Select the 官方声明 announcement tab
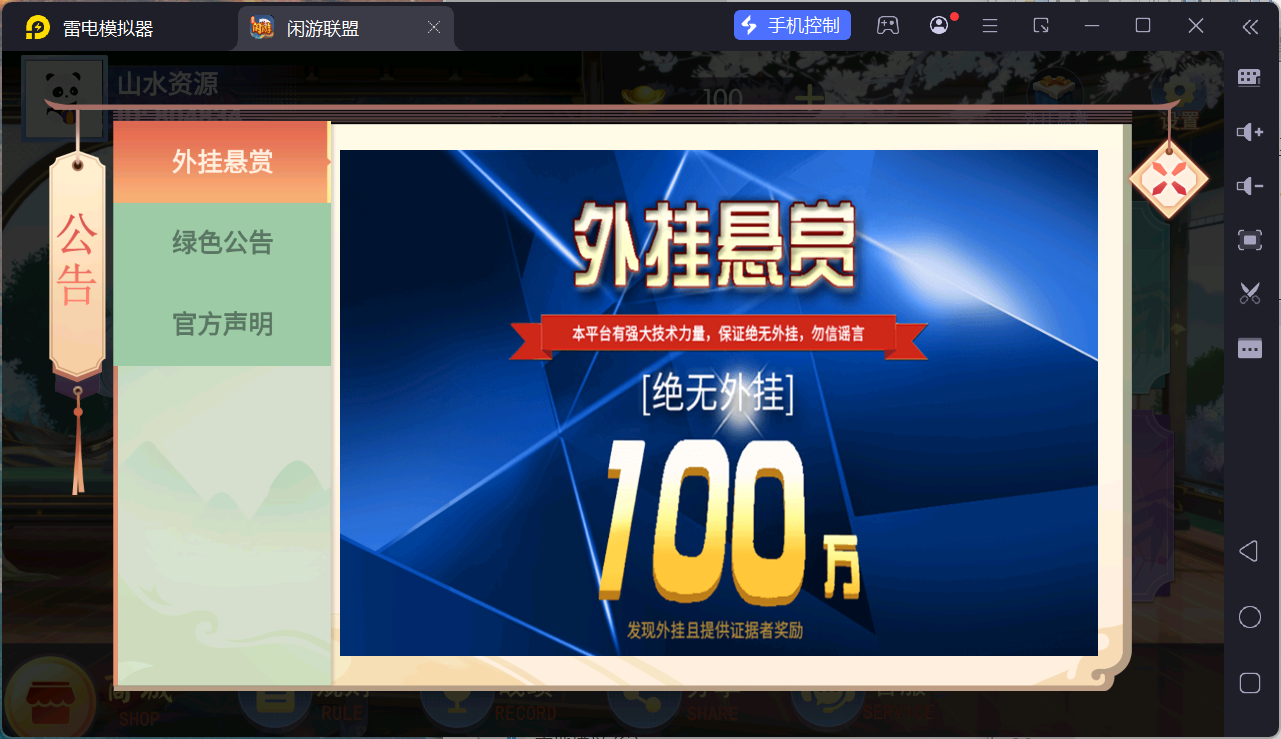The width and height of the screenshot is (1281, 739). point(222,322)
